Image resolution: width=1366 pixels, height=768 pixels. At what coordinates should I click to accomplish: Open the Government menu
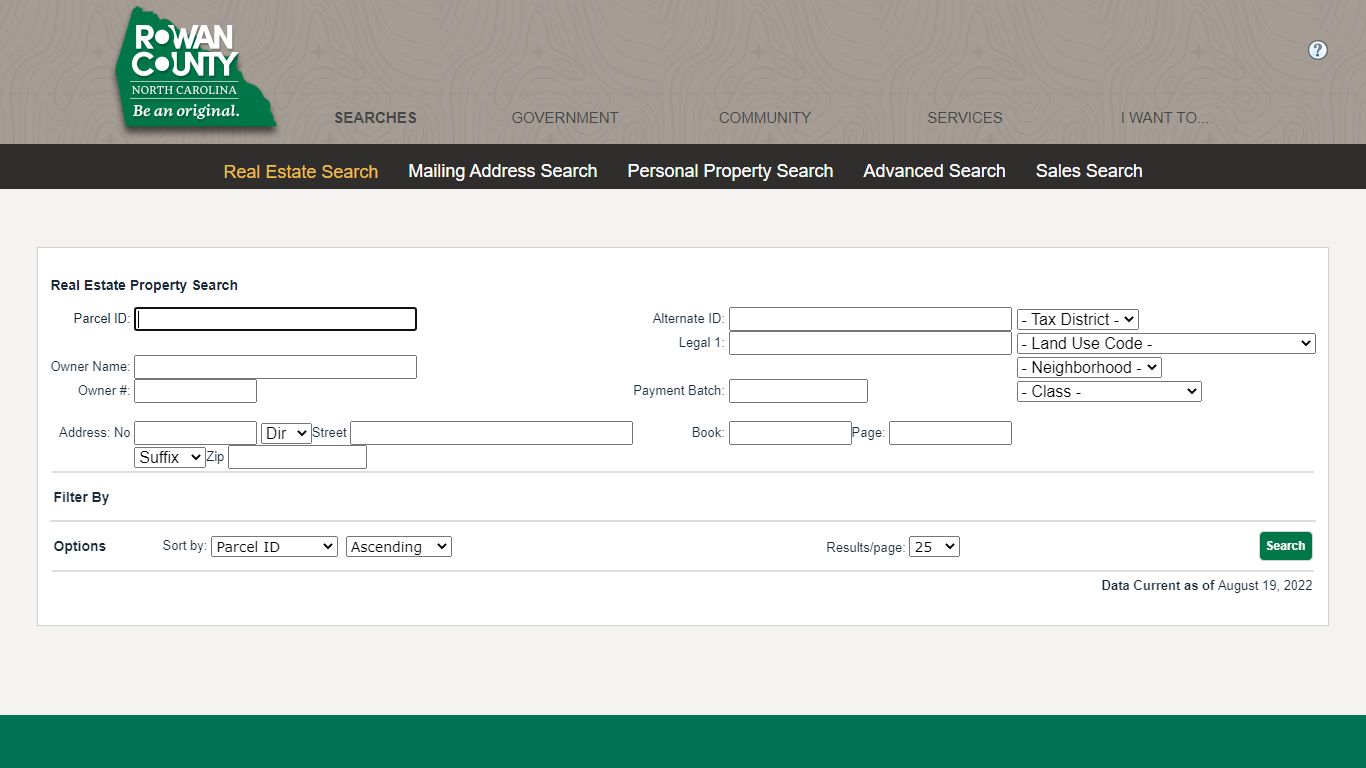pyautogui.click(x=565, y=118)
